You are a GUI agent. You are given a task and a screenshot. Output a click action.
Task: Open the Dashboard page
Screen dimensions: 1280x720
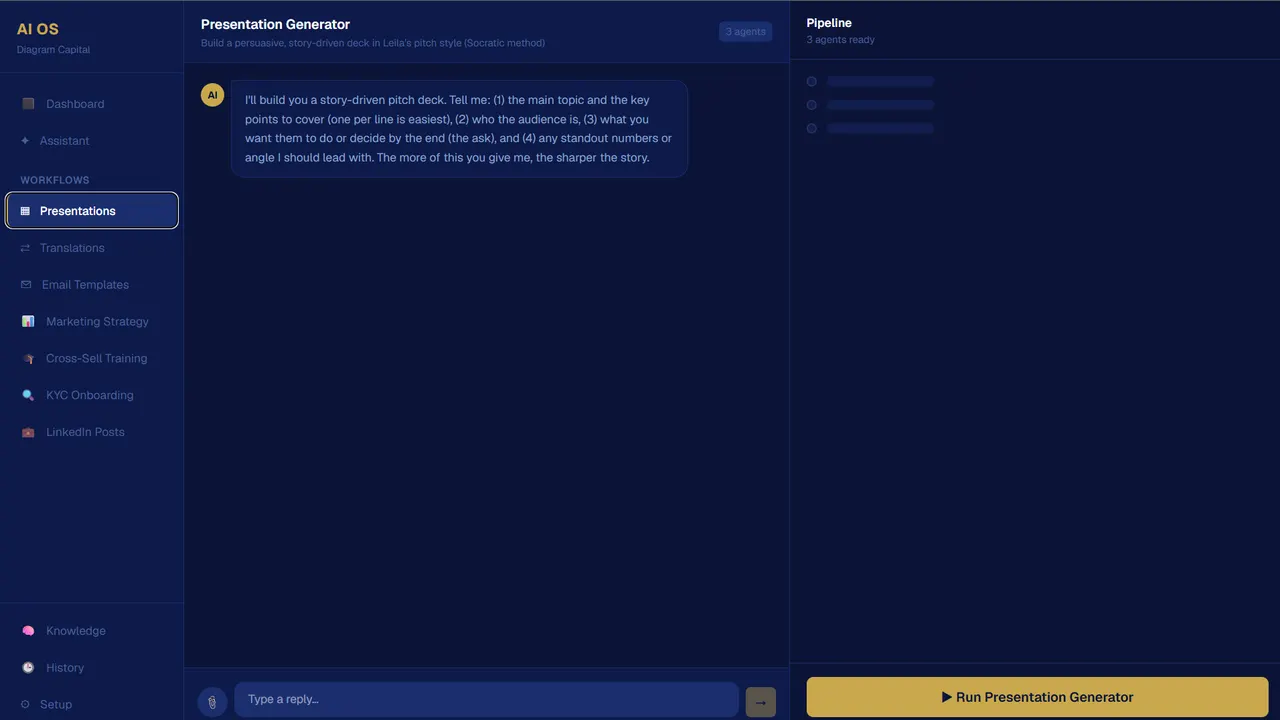pos(92,104)
